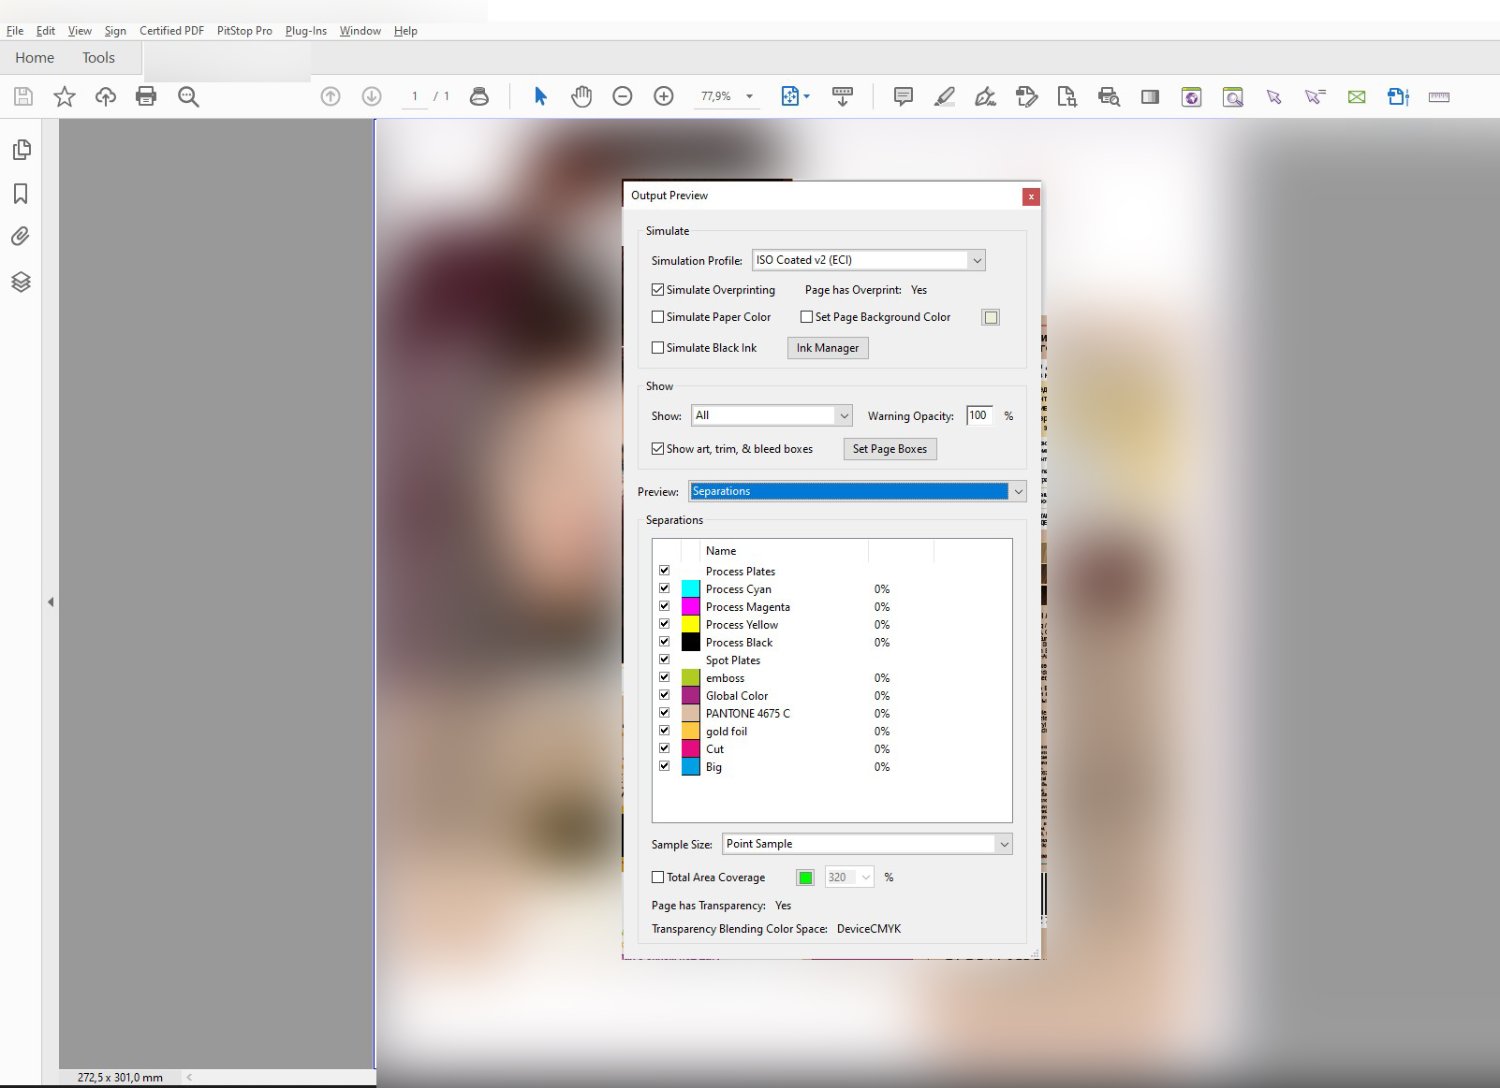The width and height of the screenshot is (1500, 1088).
Task: Add a sticky note comment
Action: (903, 97)
